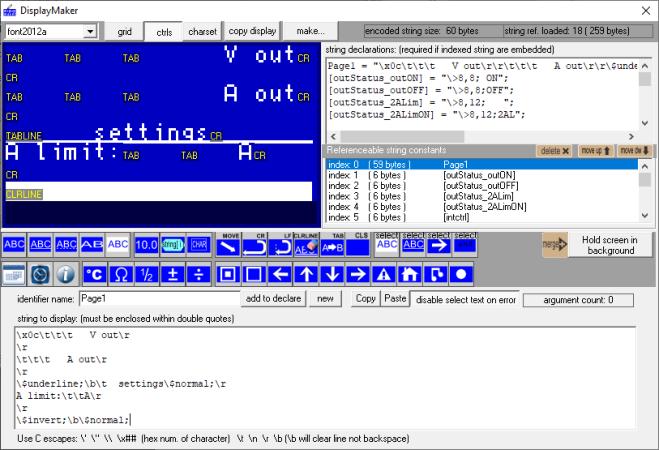Insert the MOVE cursor control
659x450 pixels.
pos(228,245)
